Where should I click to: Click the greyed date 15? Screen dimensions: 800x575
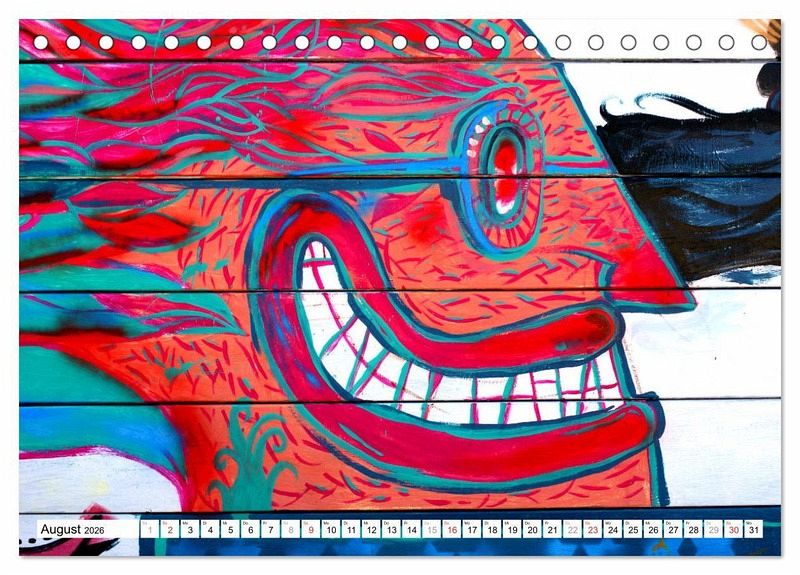click(432, 529)
